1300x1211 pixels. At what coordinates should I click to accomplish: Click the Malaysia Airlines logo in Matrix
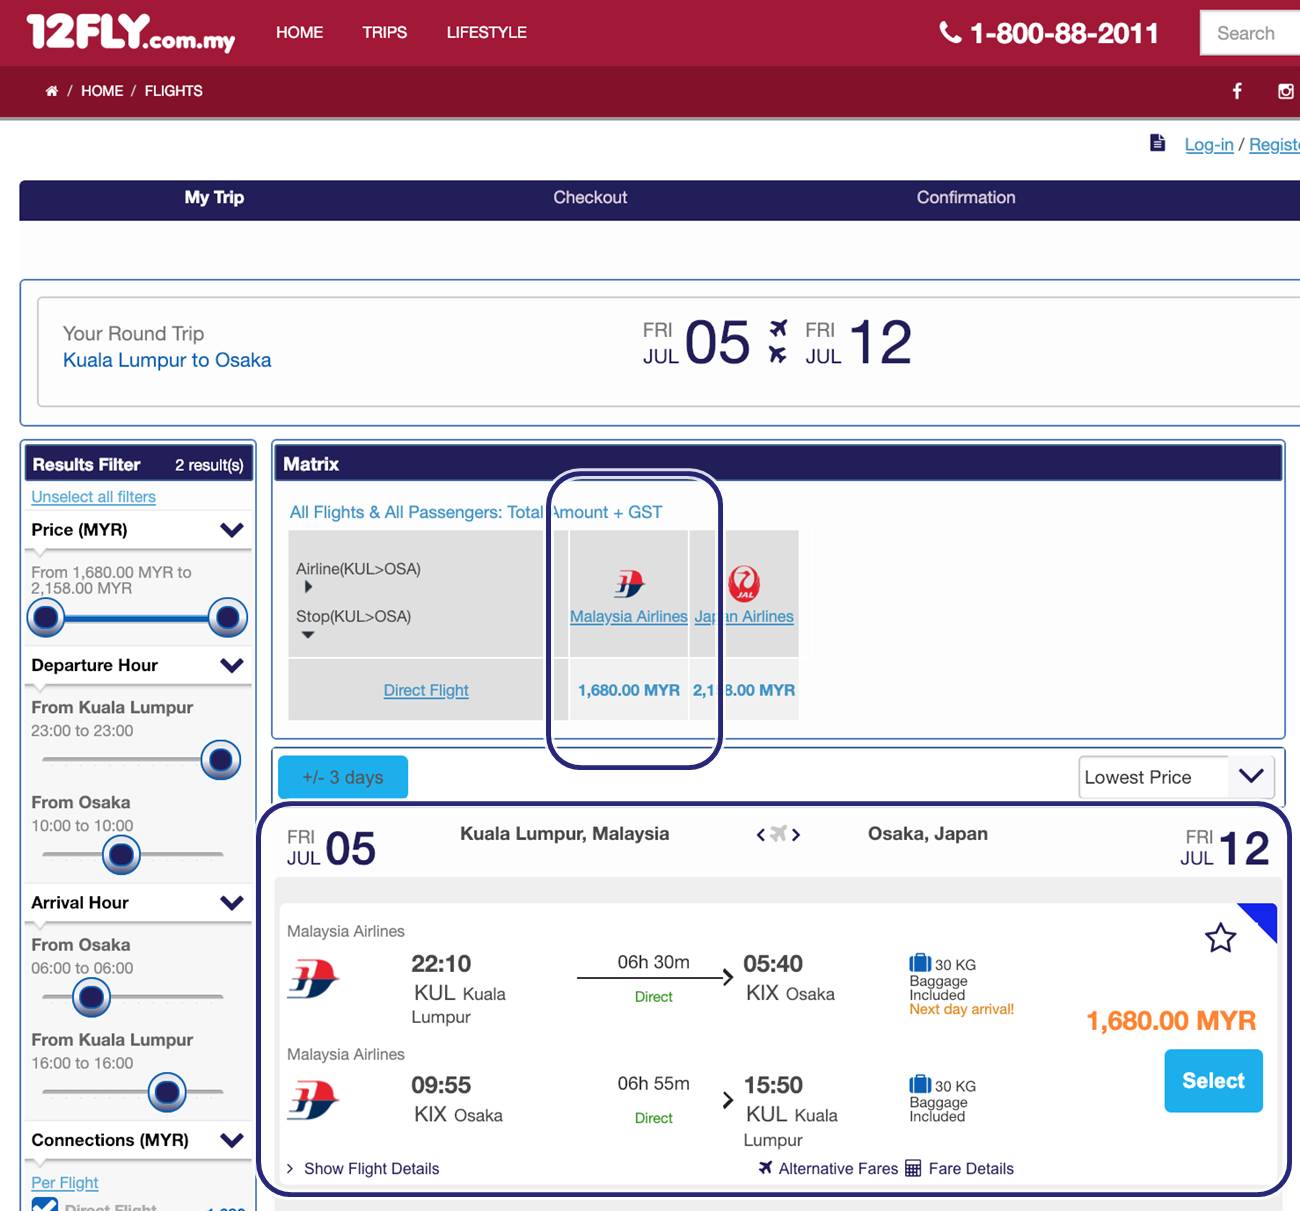[629, 583]
